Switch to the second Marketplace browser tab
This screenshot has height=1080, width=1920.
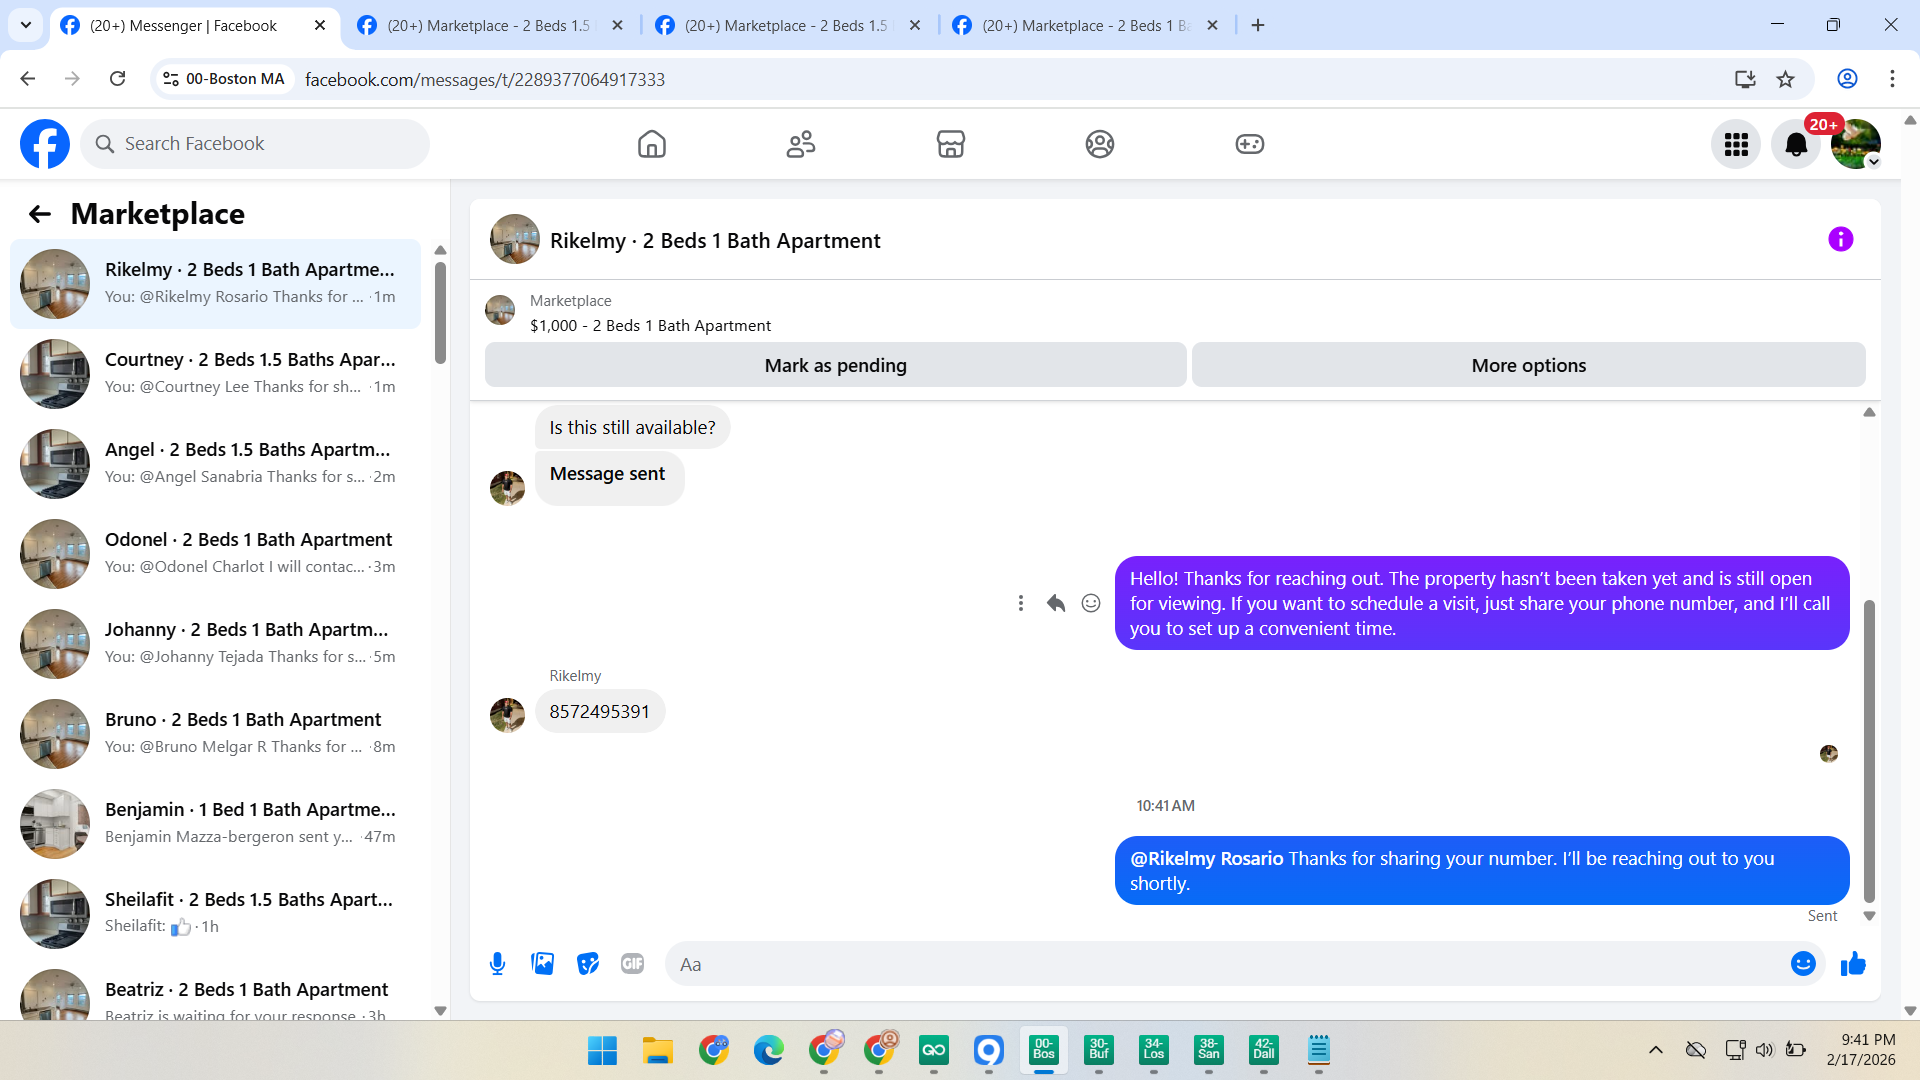(786, 25)
